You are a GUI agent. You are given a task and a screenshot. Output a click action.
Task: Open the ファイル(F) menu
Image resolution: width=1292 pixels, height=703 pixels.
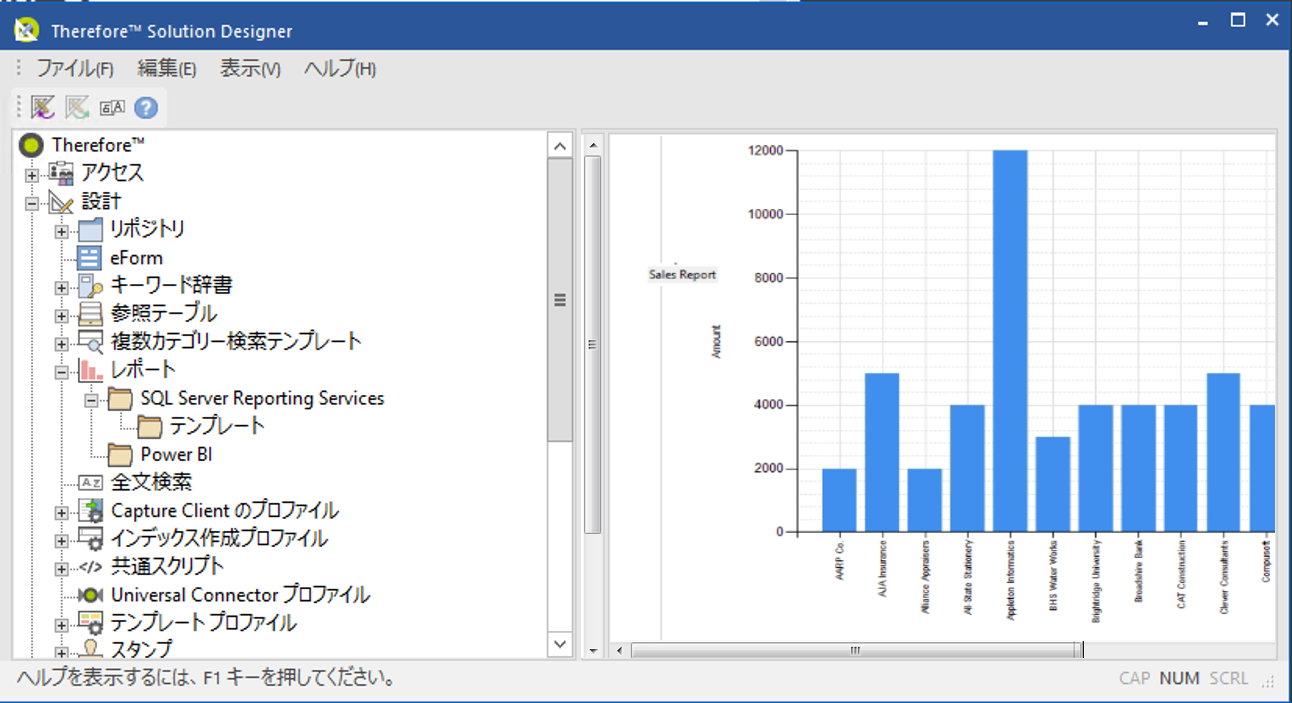[x=75, y=69]
